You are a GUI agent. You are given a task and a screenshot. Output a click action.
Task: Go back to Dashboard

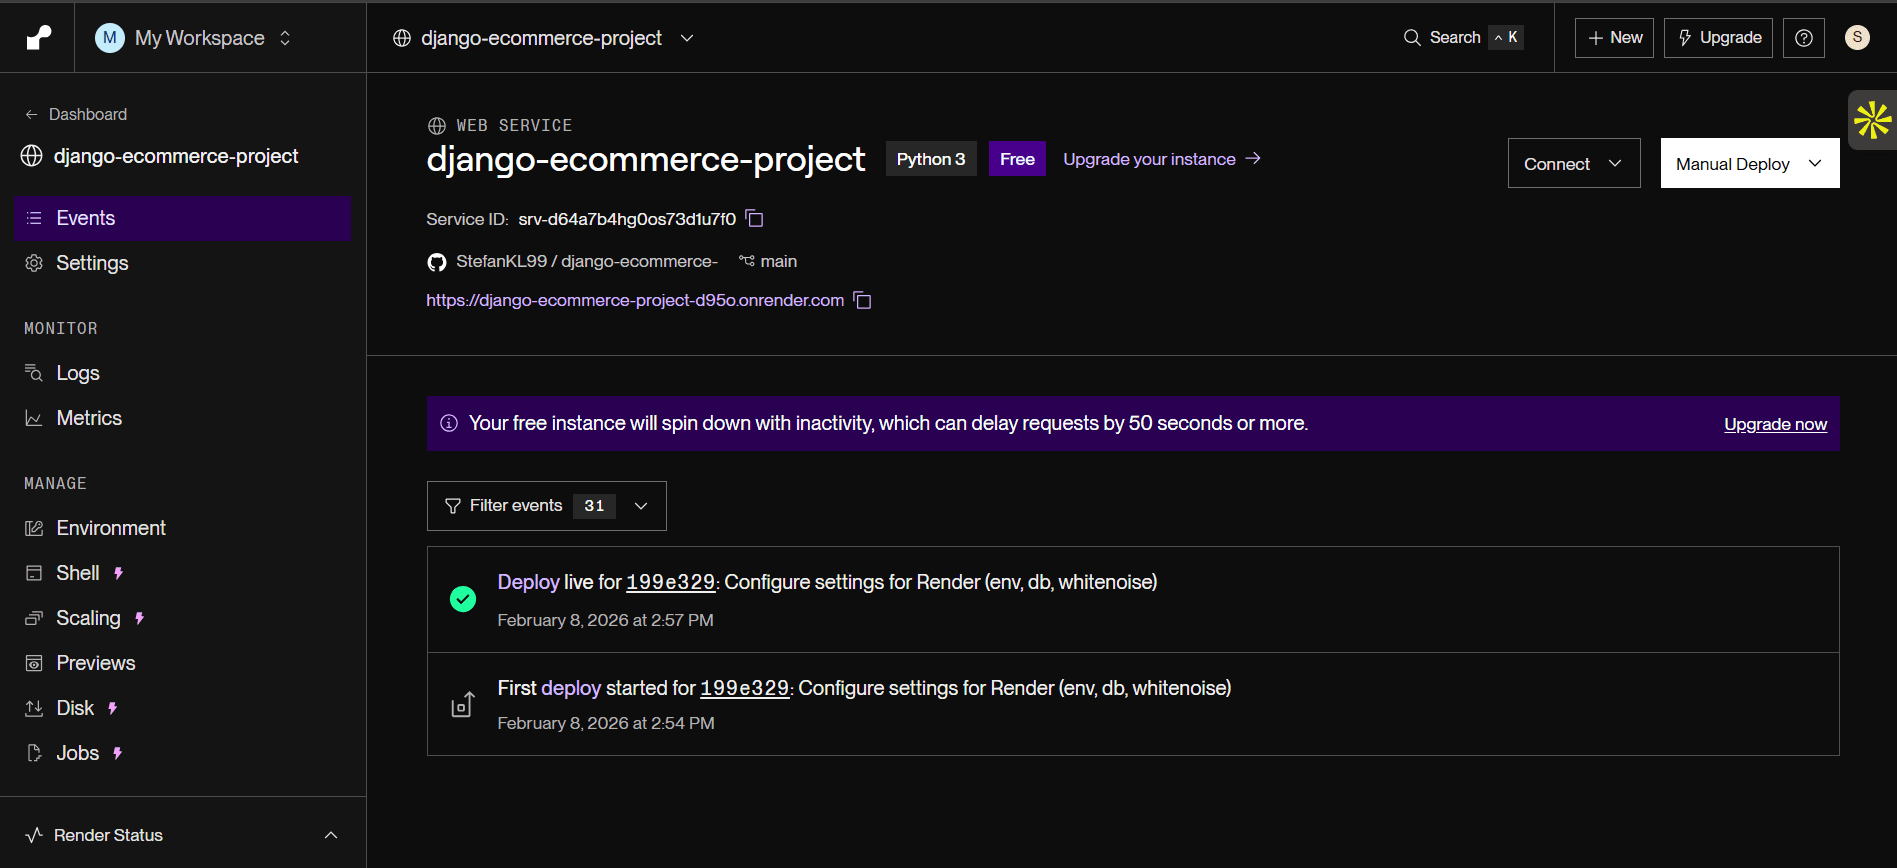[76, 114]
